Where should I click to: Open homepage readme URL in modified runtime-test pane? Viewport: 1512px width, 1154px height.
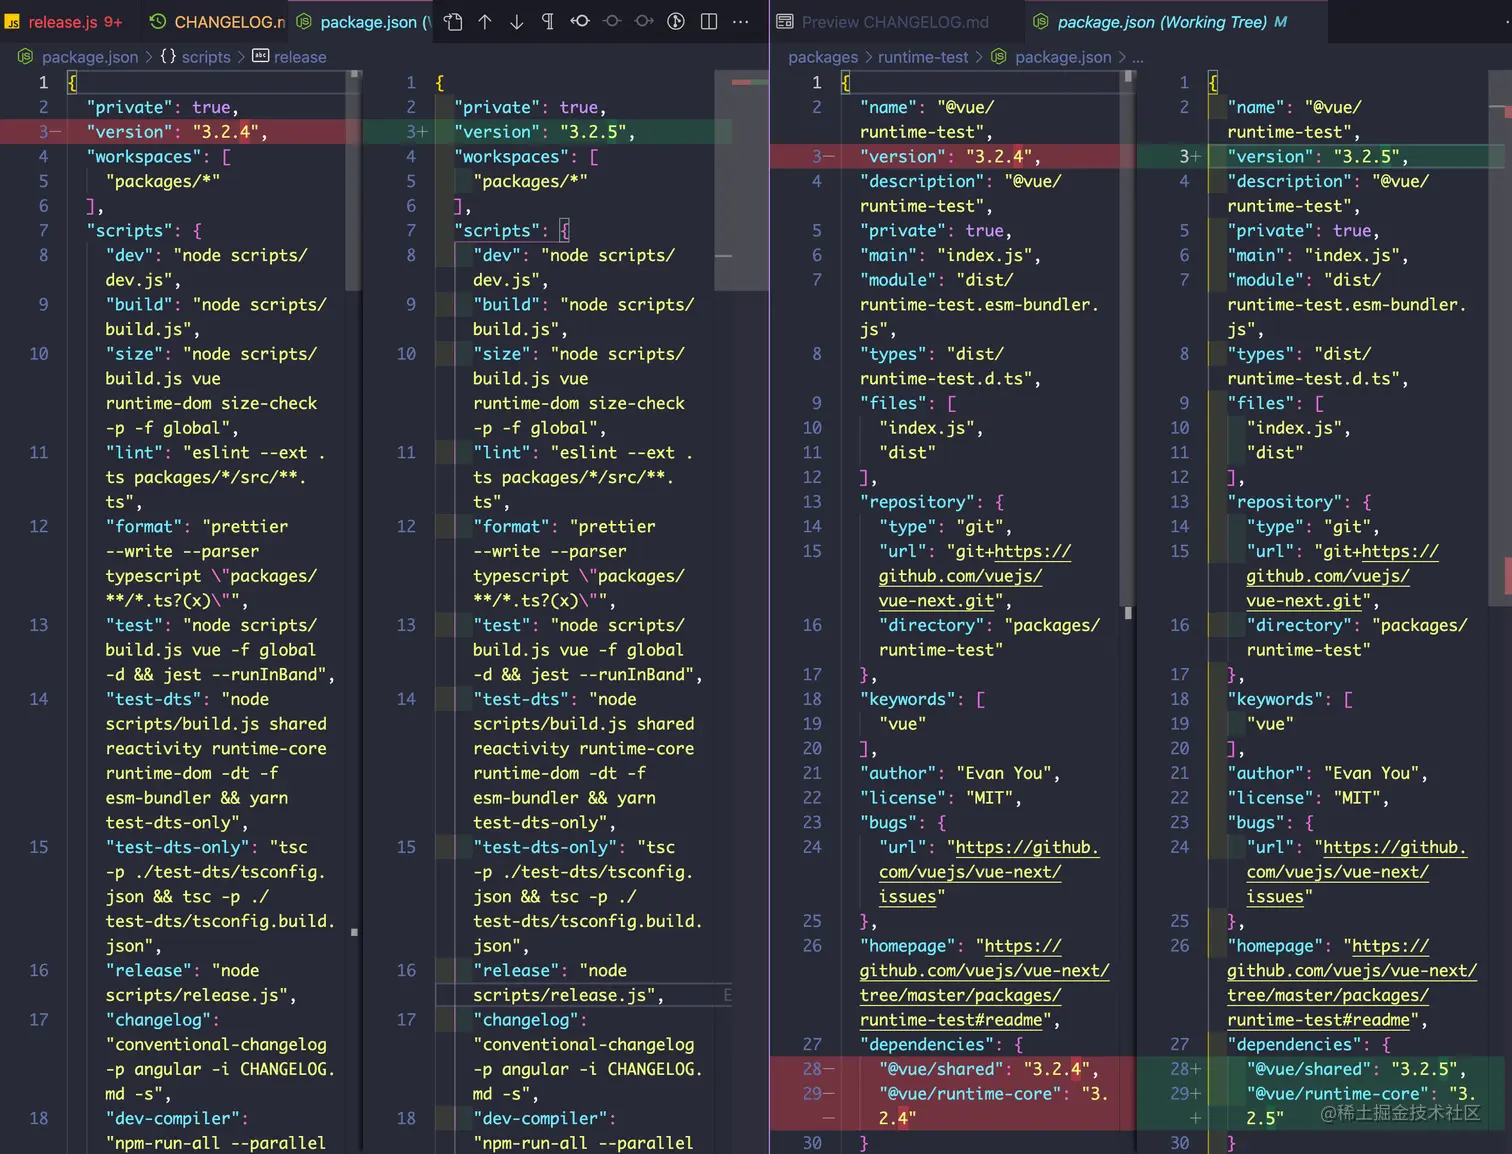[1352, 983]
